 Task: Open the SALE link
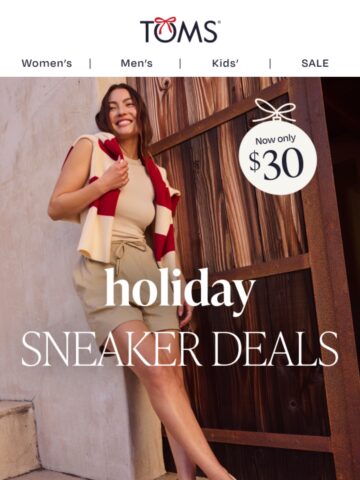(x=315, y=63)
